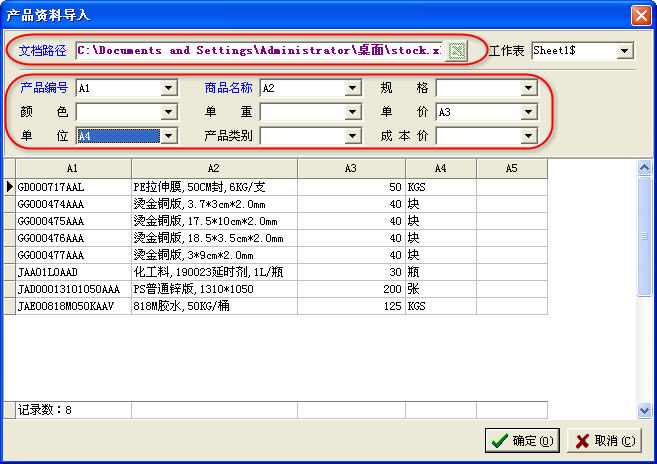Click the A2 column header
Screen dimensions: 657x464
pos(215,168)
